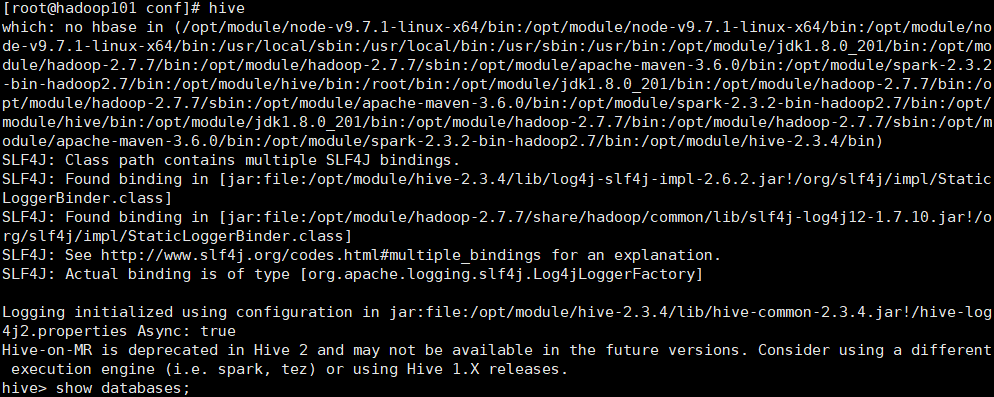
Task: Click 'execution engine (i.e. spark, tez)' text
Action: click(x=164, y=369)
